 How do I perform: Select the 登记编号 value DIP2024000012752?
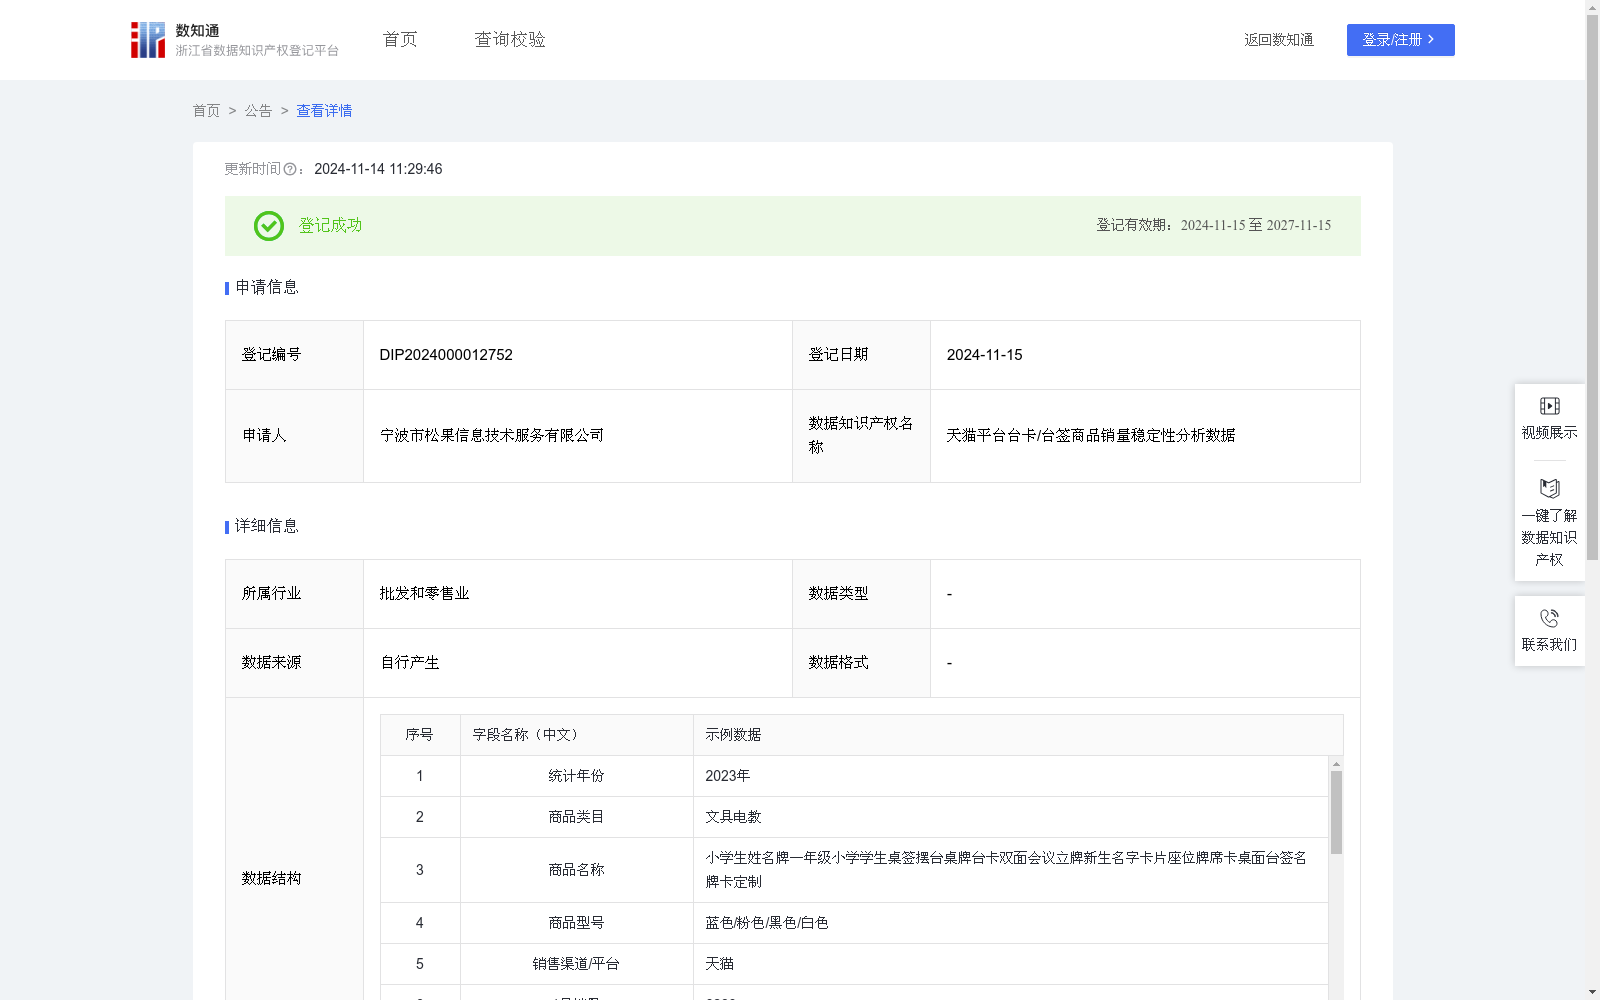tap(445, 355)
